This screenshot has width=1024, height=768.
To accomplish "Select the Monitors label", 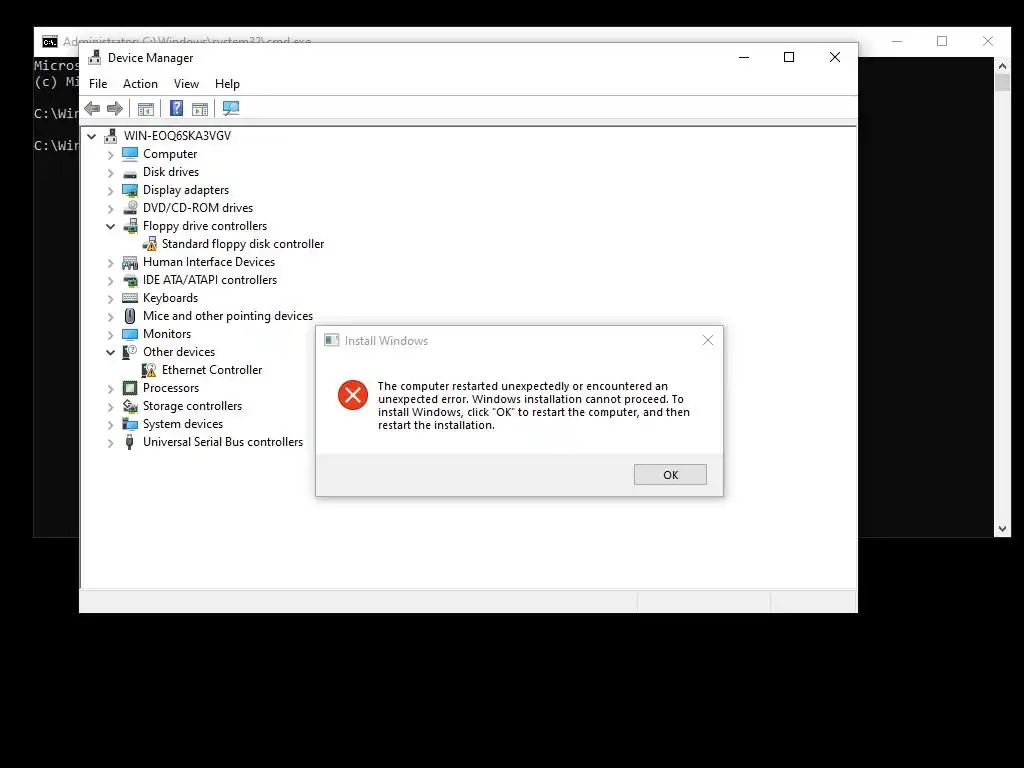I will point(167,334).
